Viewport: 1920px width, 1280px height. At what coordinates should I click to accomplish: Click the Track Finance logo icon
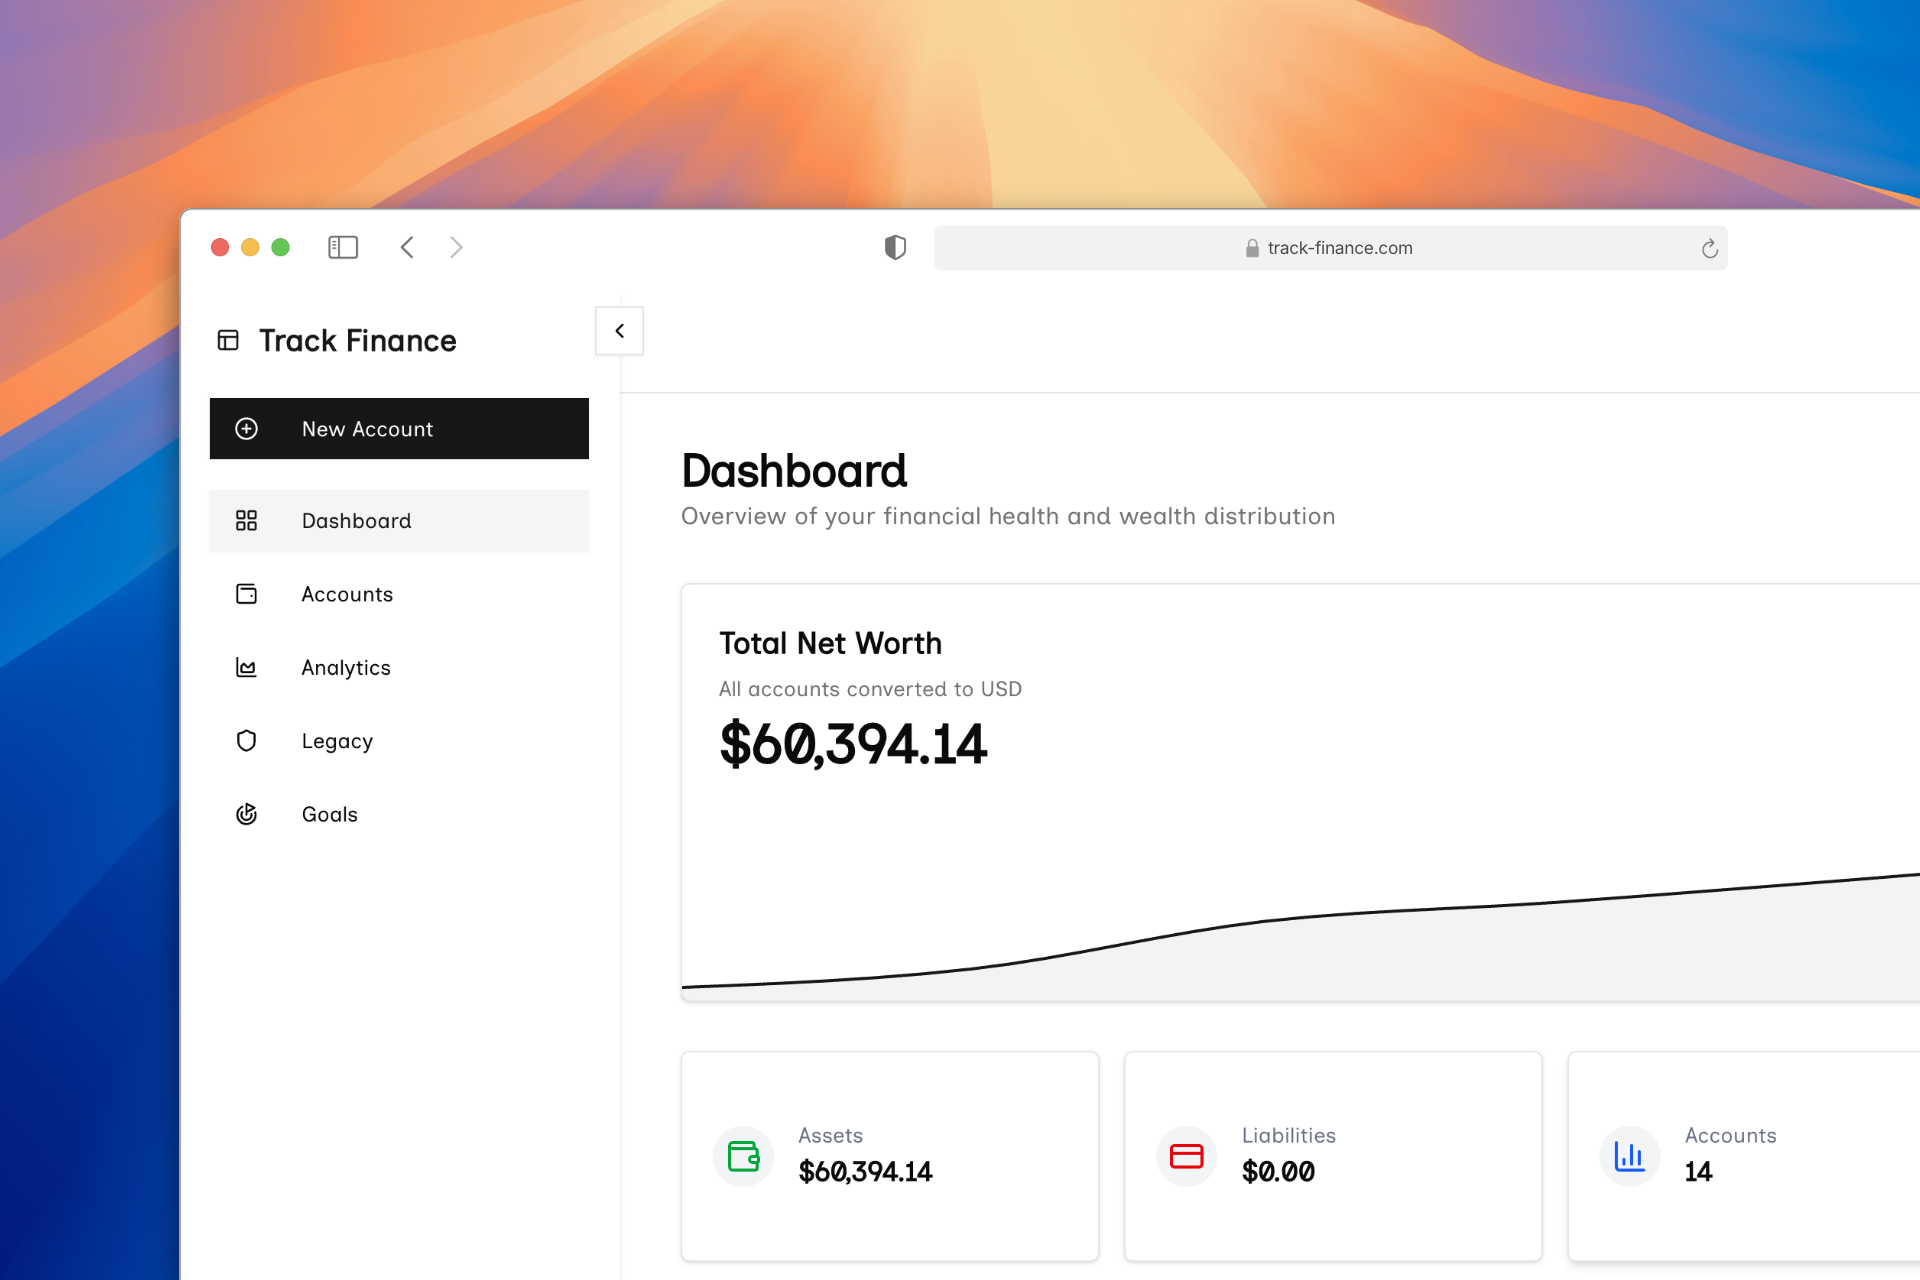point(228,341)
